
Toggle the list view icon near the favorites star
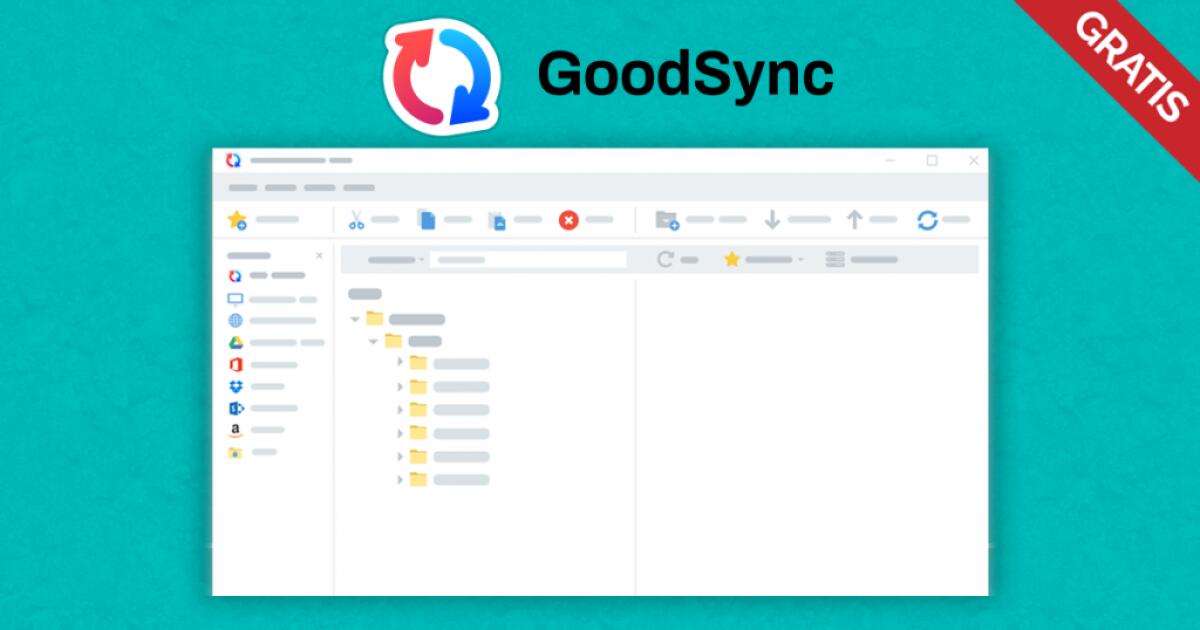[837, 259]
